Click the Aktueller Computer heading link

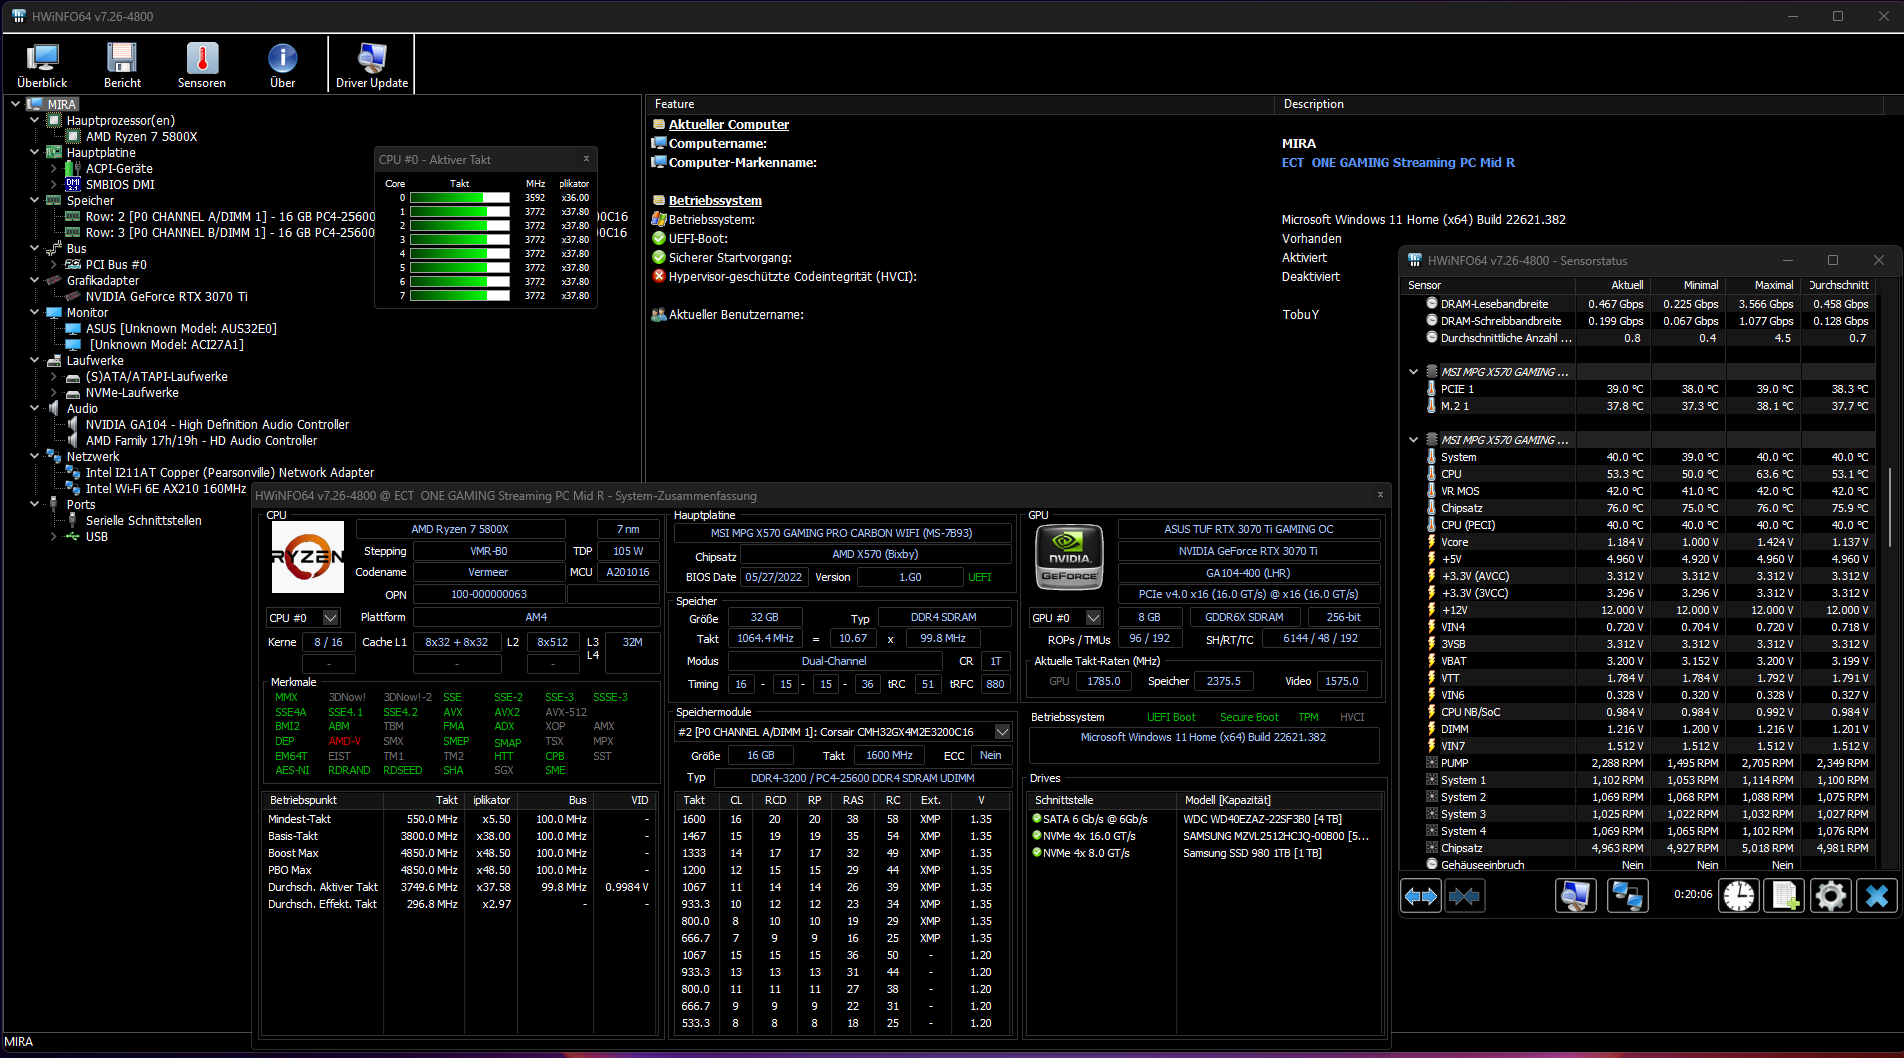[729, 125]
